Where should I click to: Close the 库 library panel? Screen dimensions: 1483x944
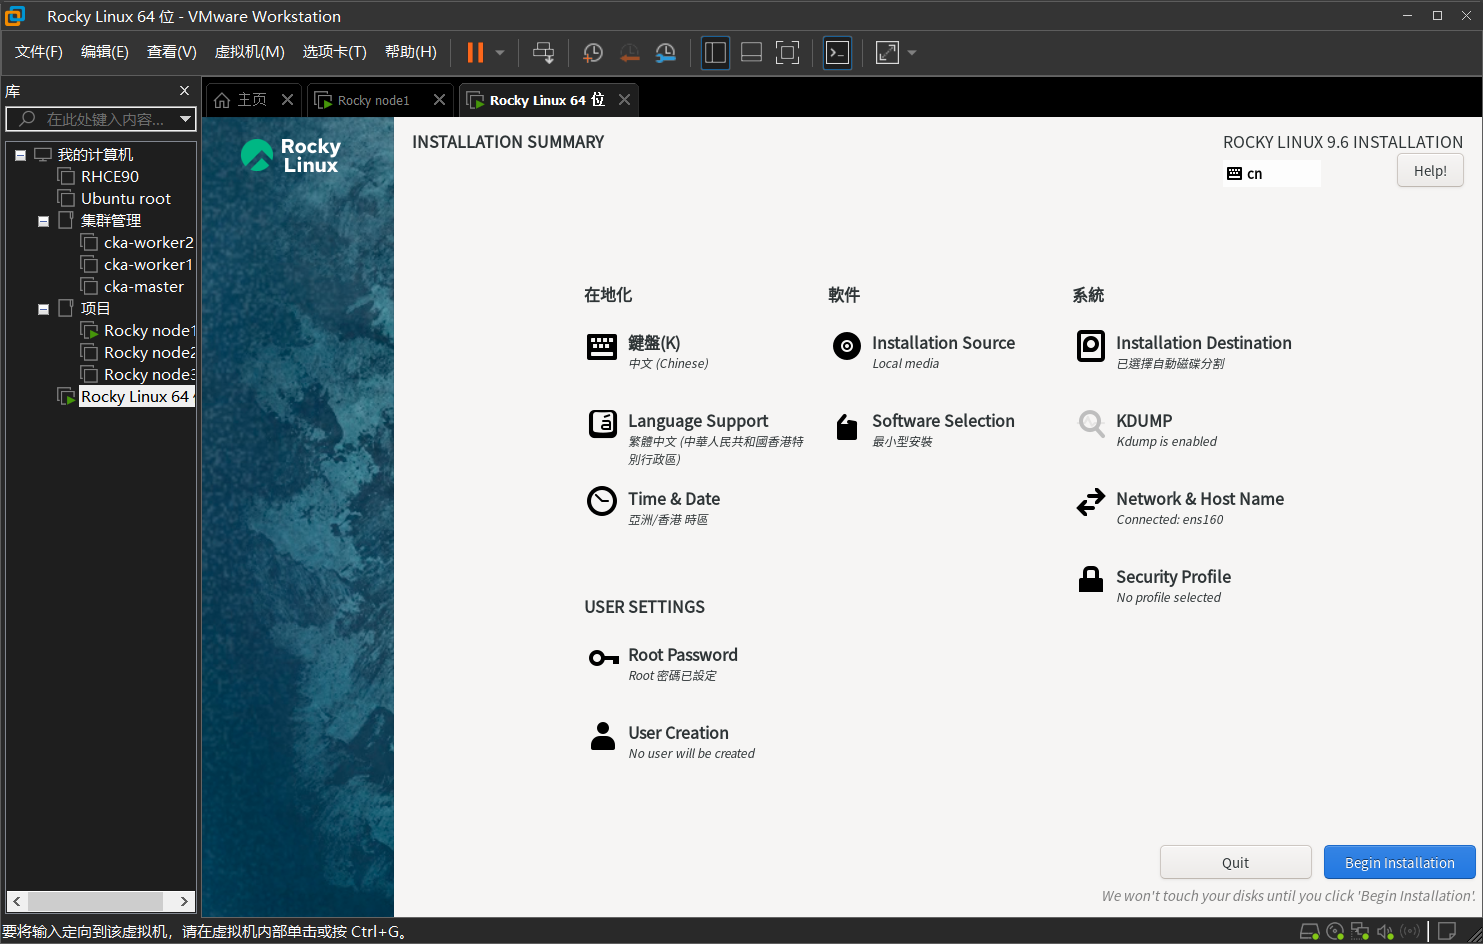[x=184, y=91]
